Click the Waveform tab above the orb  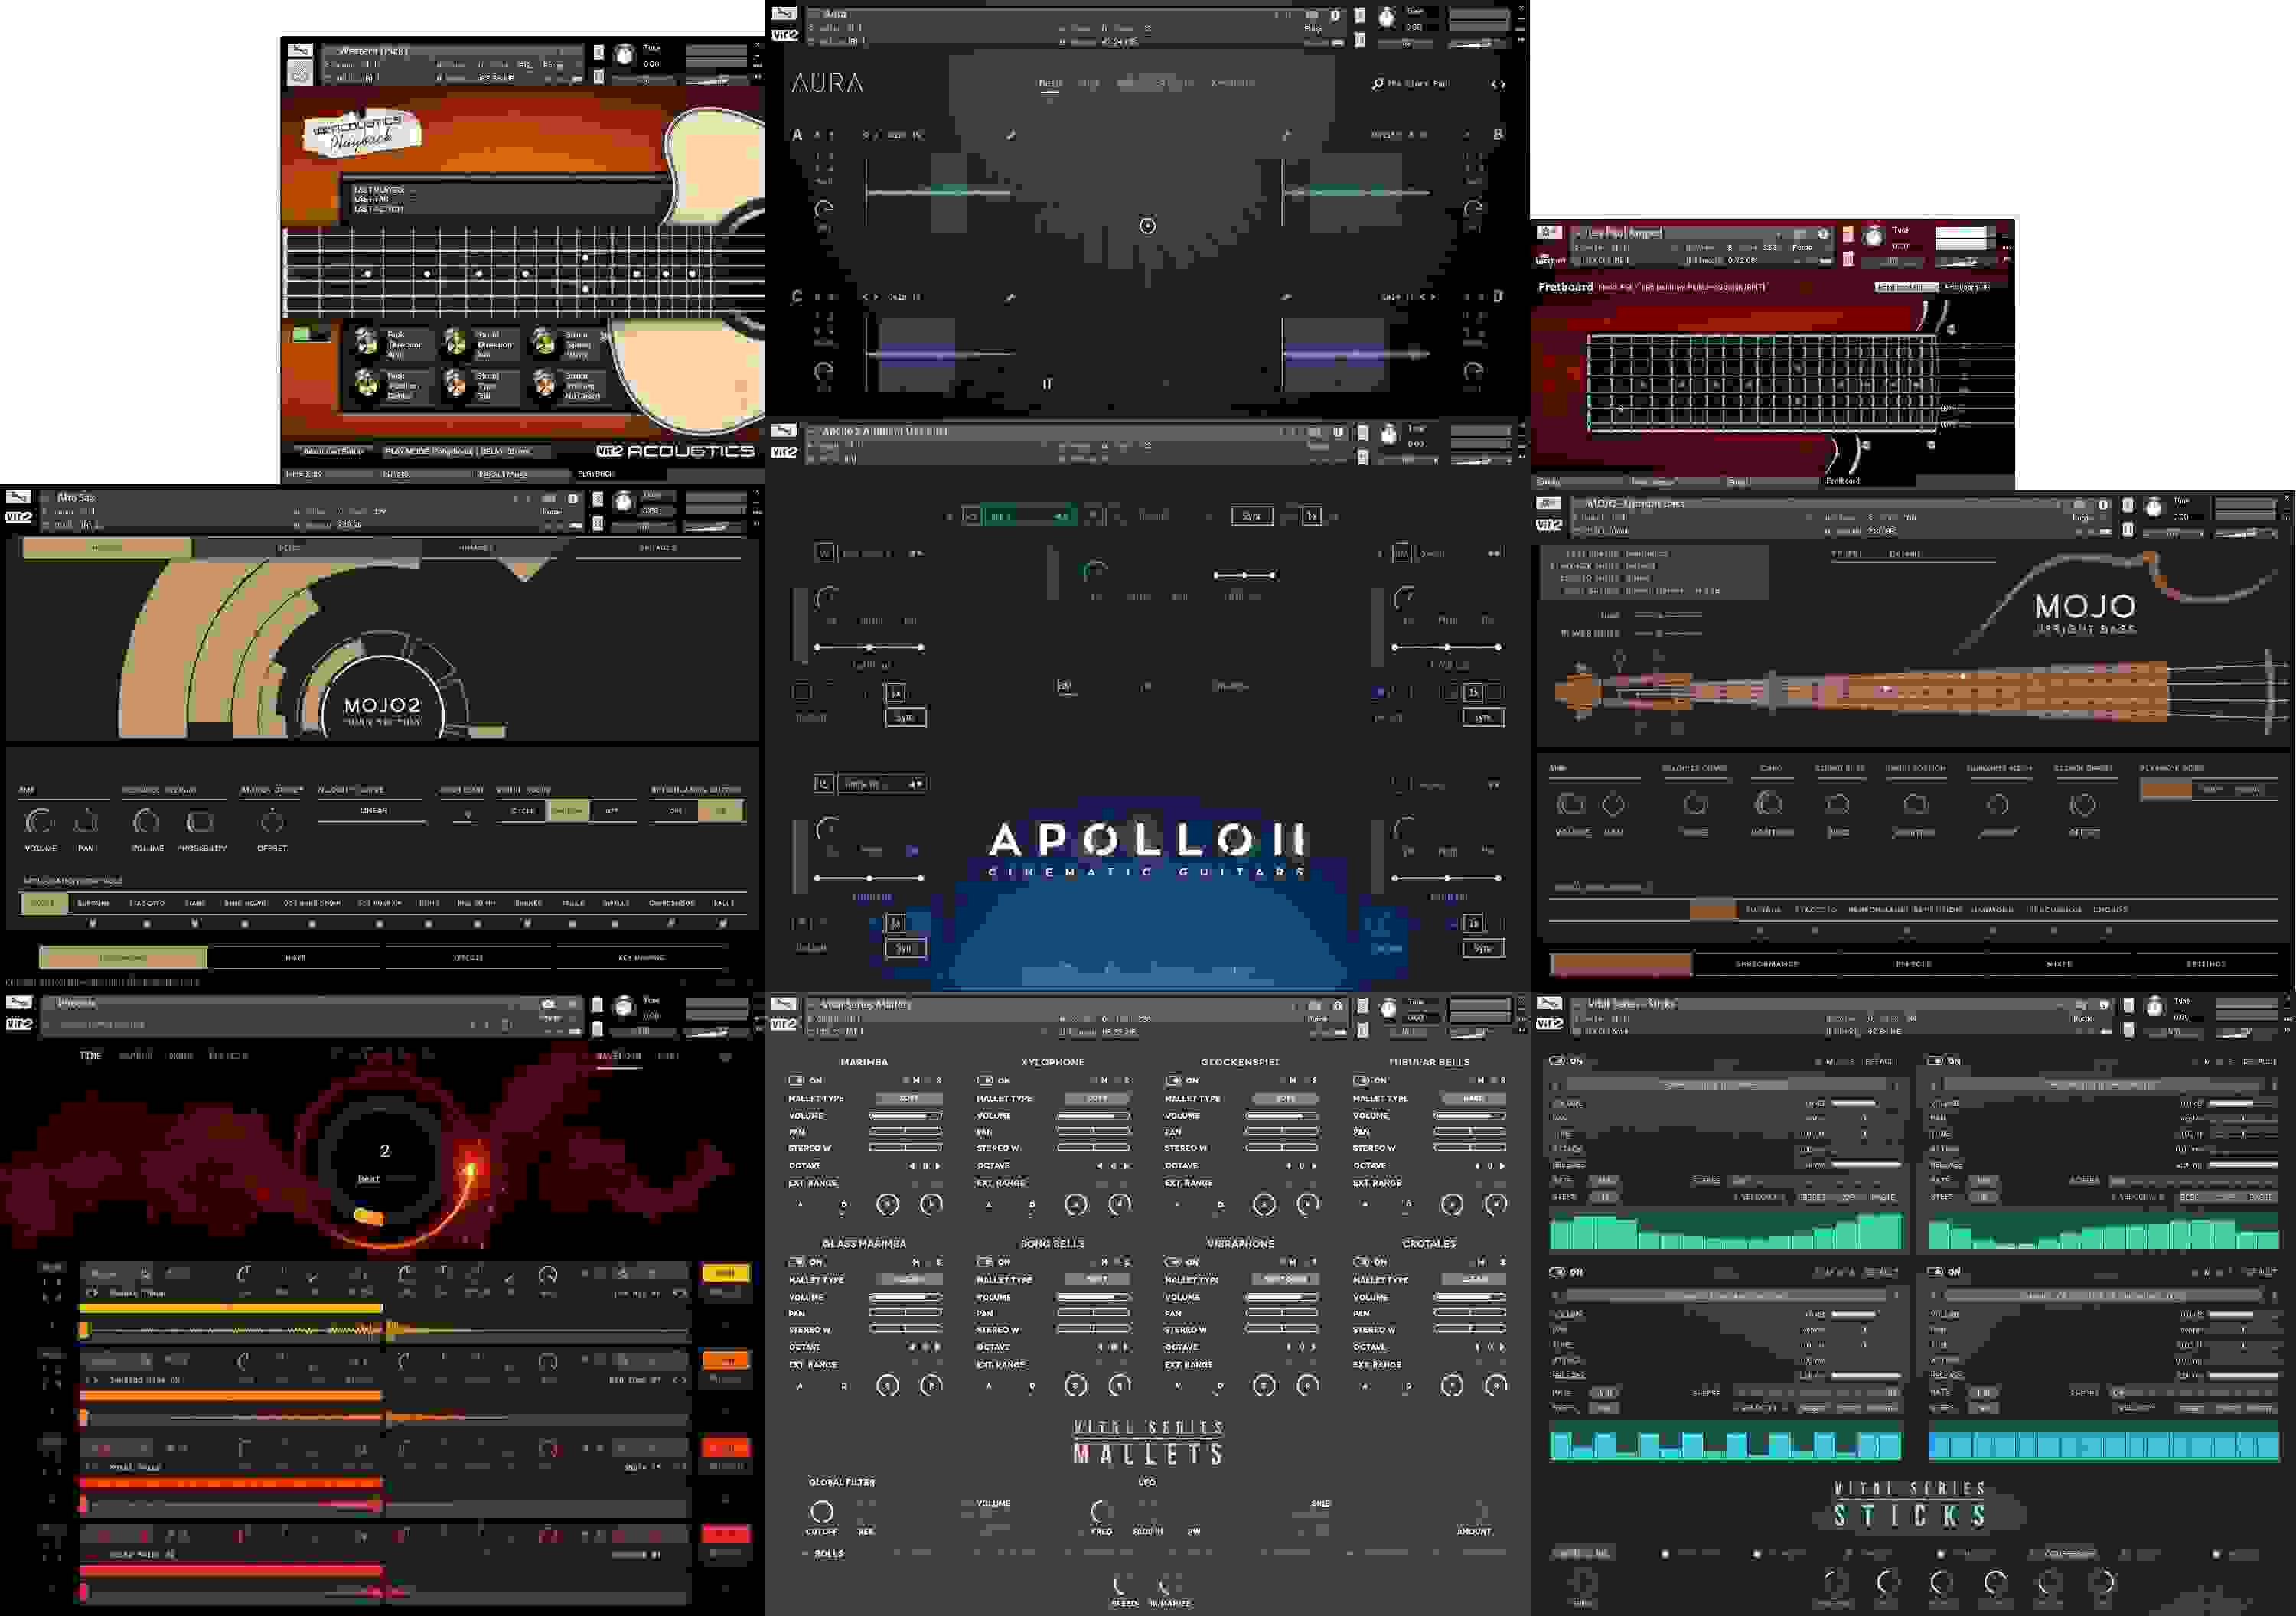(x=618, y=1056)
